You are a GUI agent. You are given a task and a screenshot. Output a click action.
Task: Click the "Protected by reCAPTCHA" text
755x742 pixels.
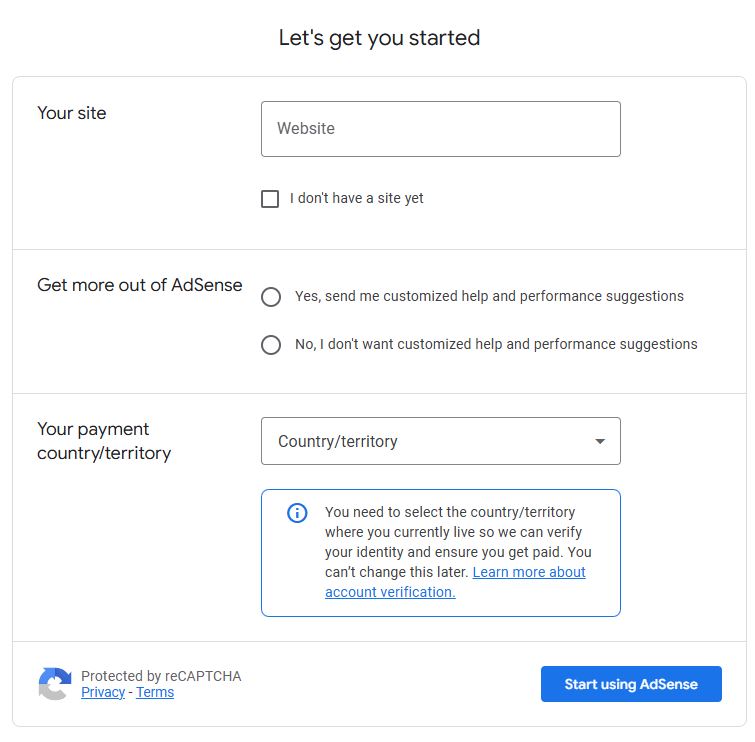pyautogui.click(x=161, y=676)
